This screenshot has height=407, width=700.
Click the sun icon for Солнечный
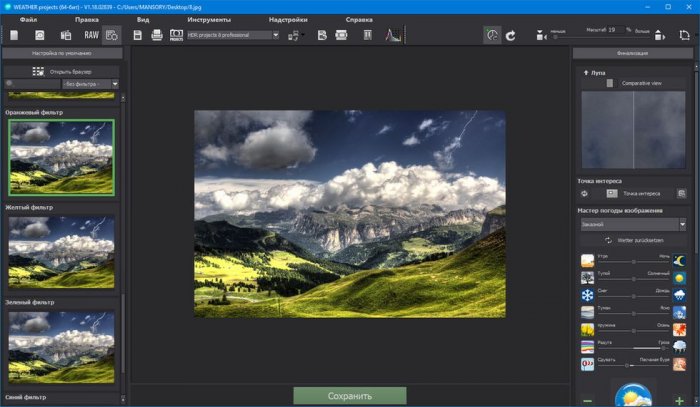pyautogui.click(x=679, y=277)
